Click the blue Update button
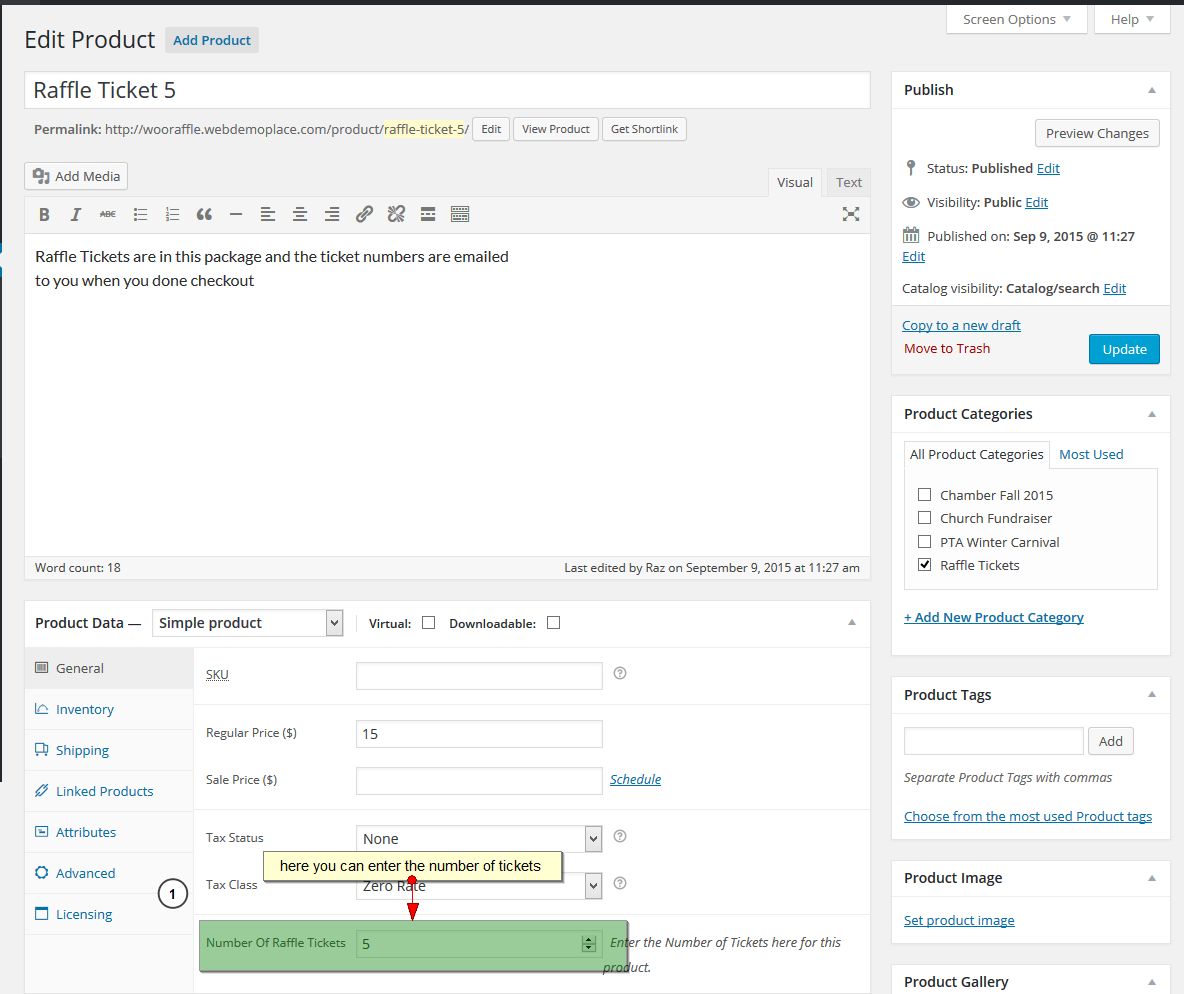 click(1124, 349)
